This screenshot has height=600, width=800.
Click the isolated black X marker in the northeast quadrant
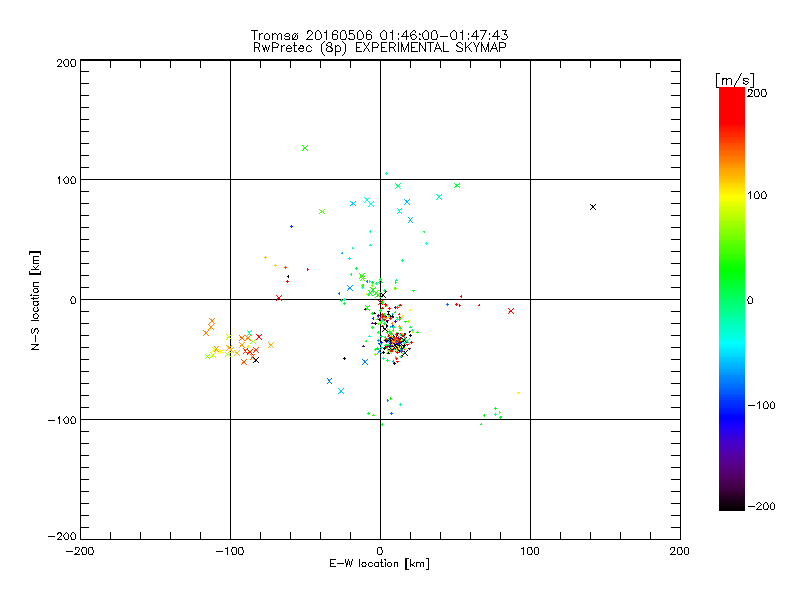(593, 207)
